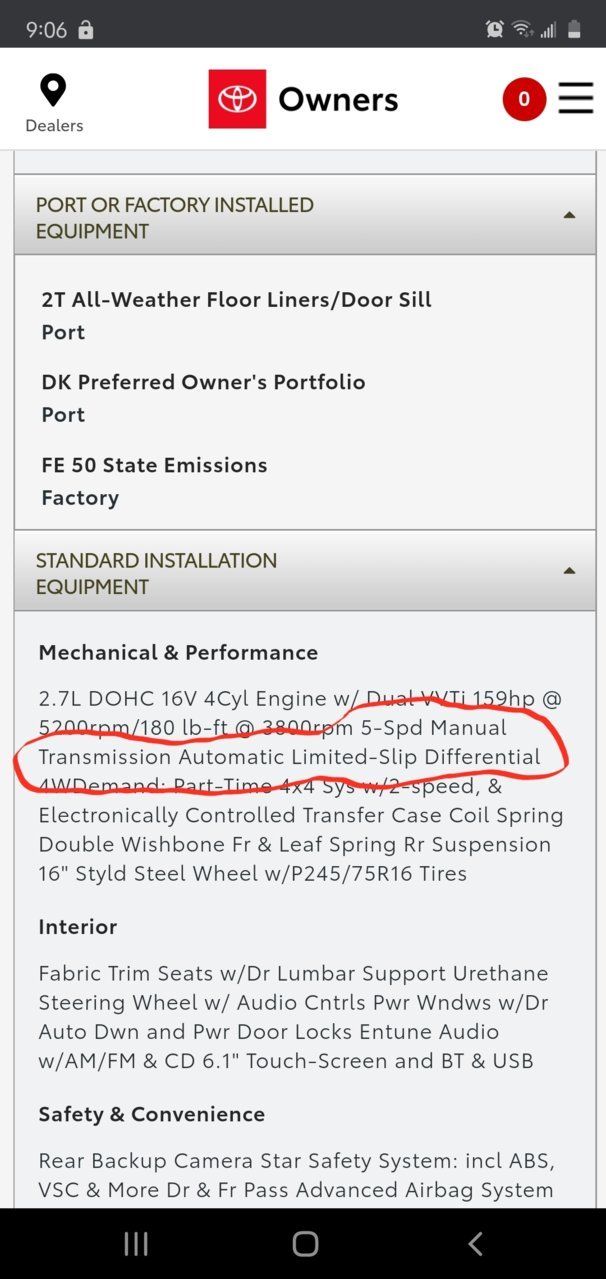Tap the Android home button
This screenshot has width=606, height=1279.
point(305,1243)
